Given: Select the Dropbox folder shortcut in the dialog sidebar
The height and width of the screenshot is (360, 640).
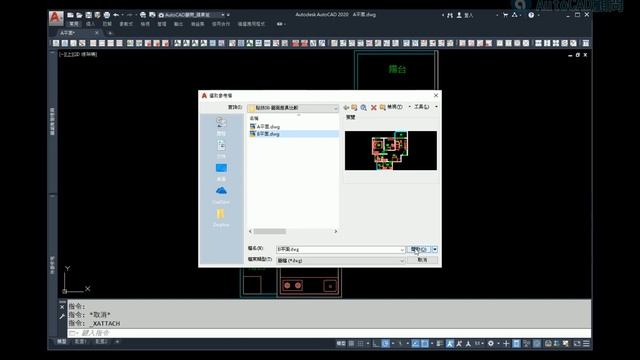Looking at the screenshot, I should [x=221, y=218].
